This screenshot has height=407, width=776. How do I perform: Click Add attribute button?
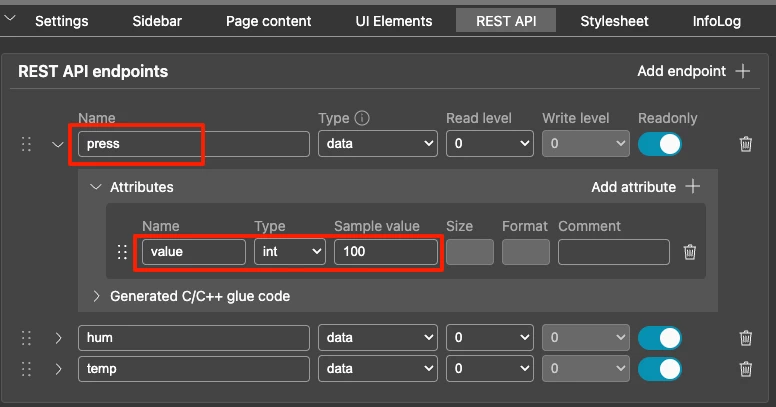[645, 187]
